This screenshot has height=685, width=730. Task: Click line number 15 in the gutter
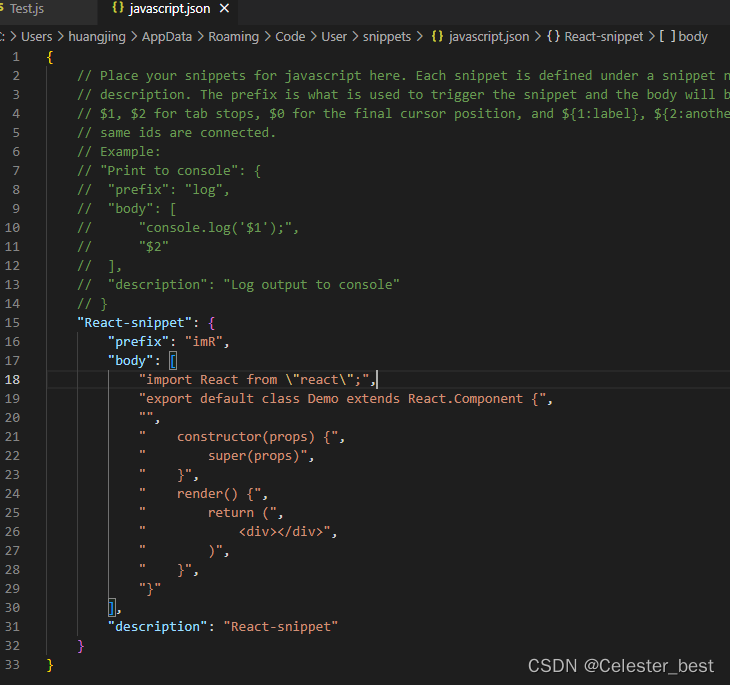click(13, 322)
